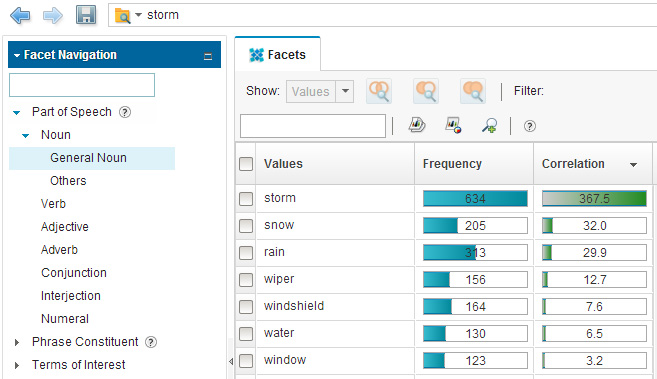
Task: Click the snow value text
Action: (279, 225)
